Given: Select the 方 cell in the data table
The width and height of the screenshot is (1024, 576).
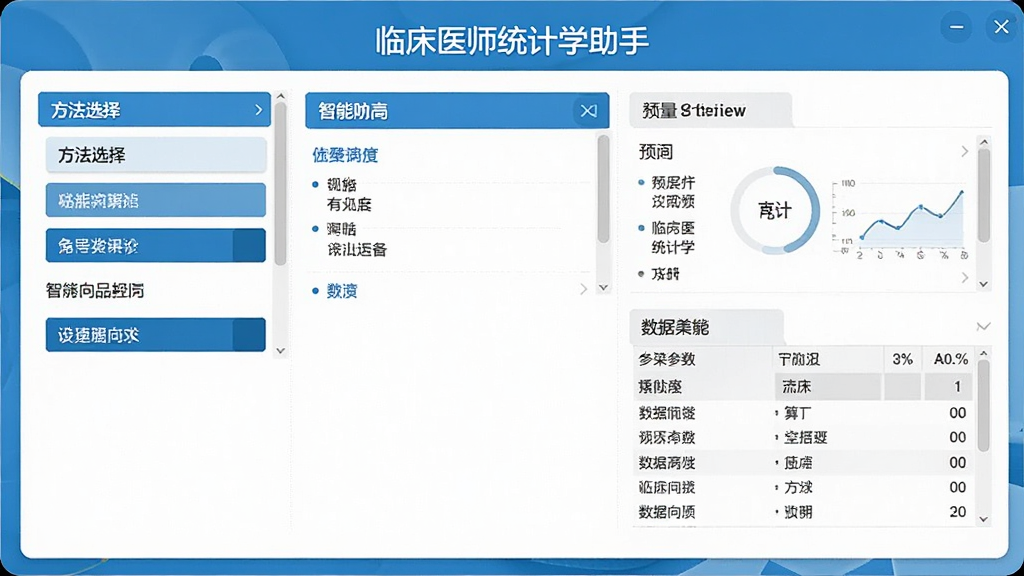Looking at the screenshot, I should click(x=798, y=487).
